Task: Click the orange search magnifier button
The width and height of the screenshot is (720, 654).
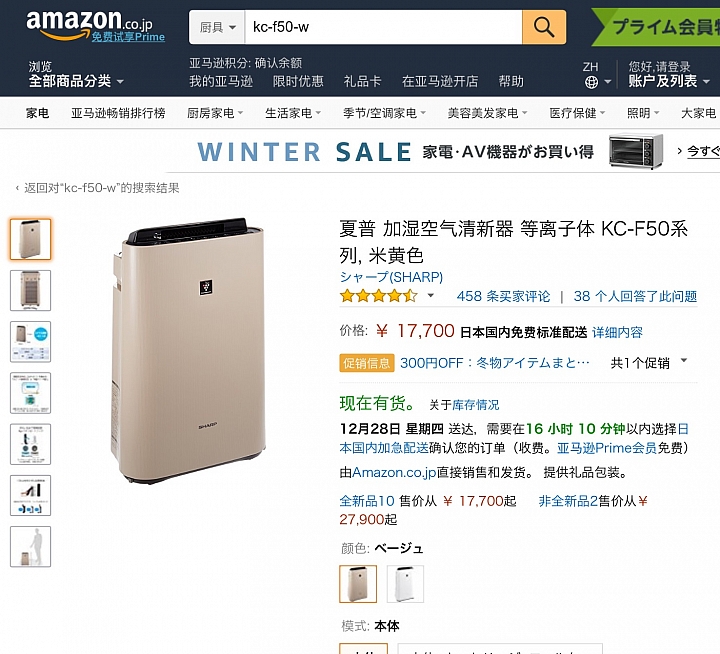Action: pyautogui.click(x=544, y=27)
